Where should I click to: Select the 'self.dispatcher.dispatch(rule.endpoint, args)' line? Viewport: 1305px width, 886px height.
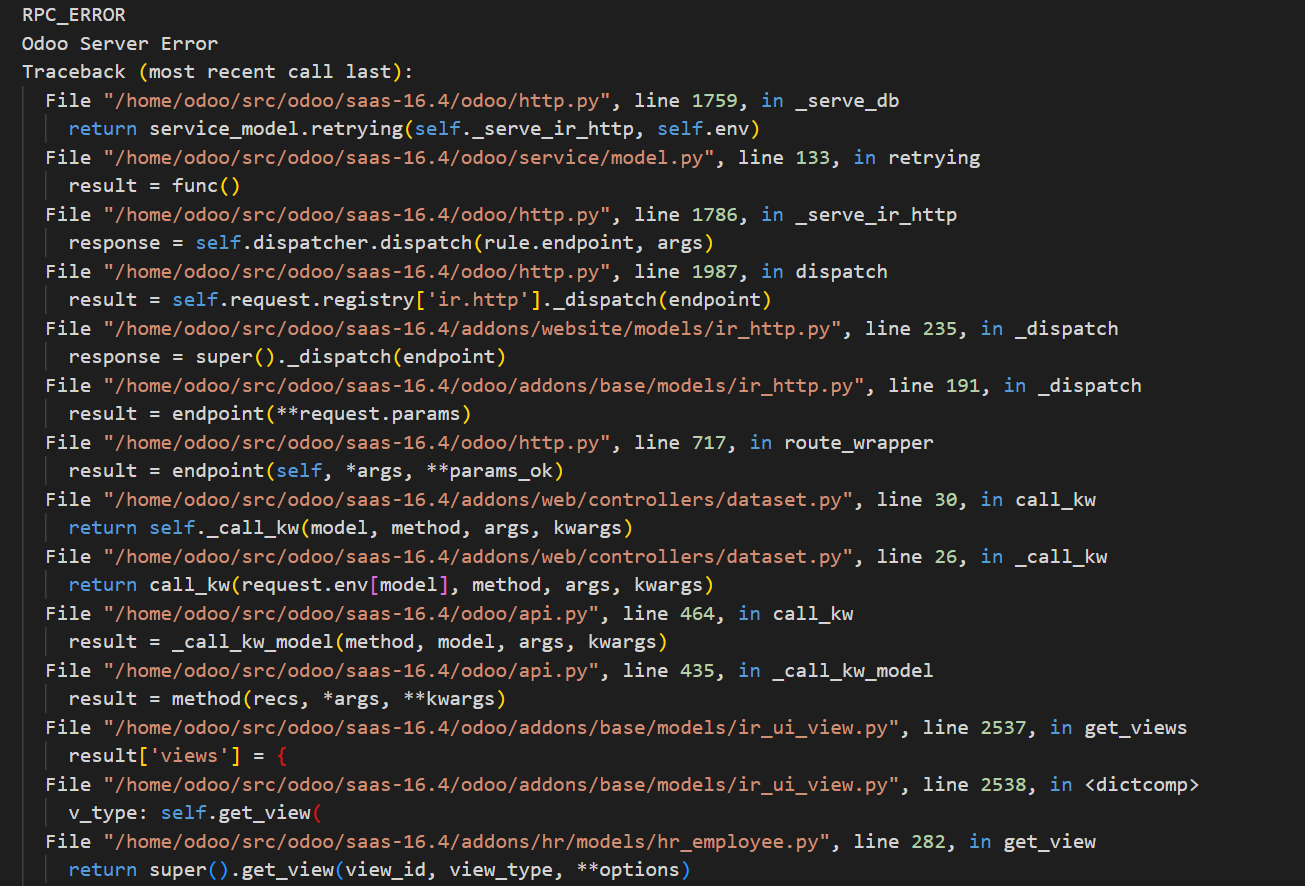pyautogui.click(x=391, y=243)
